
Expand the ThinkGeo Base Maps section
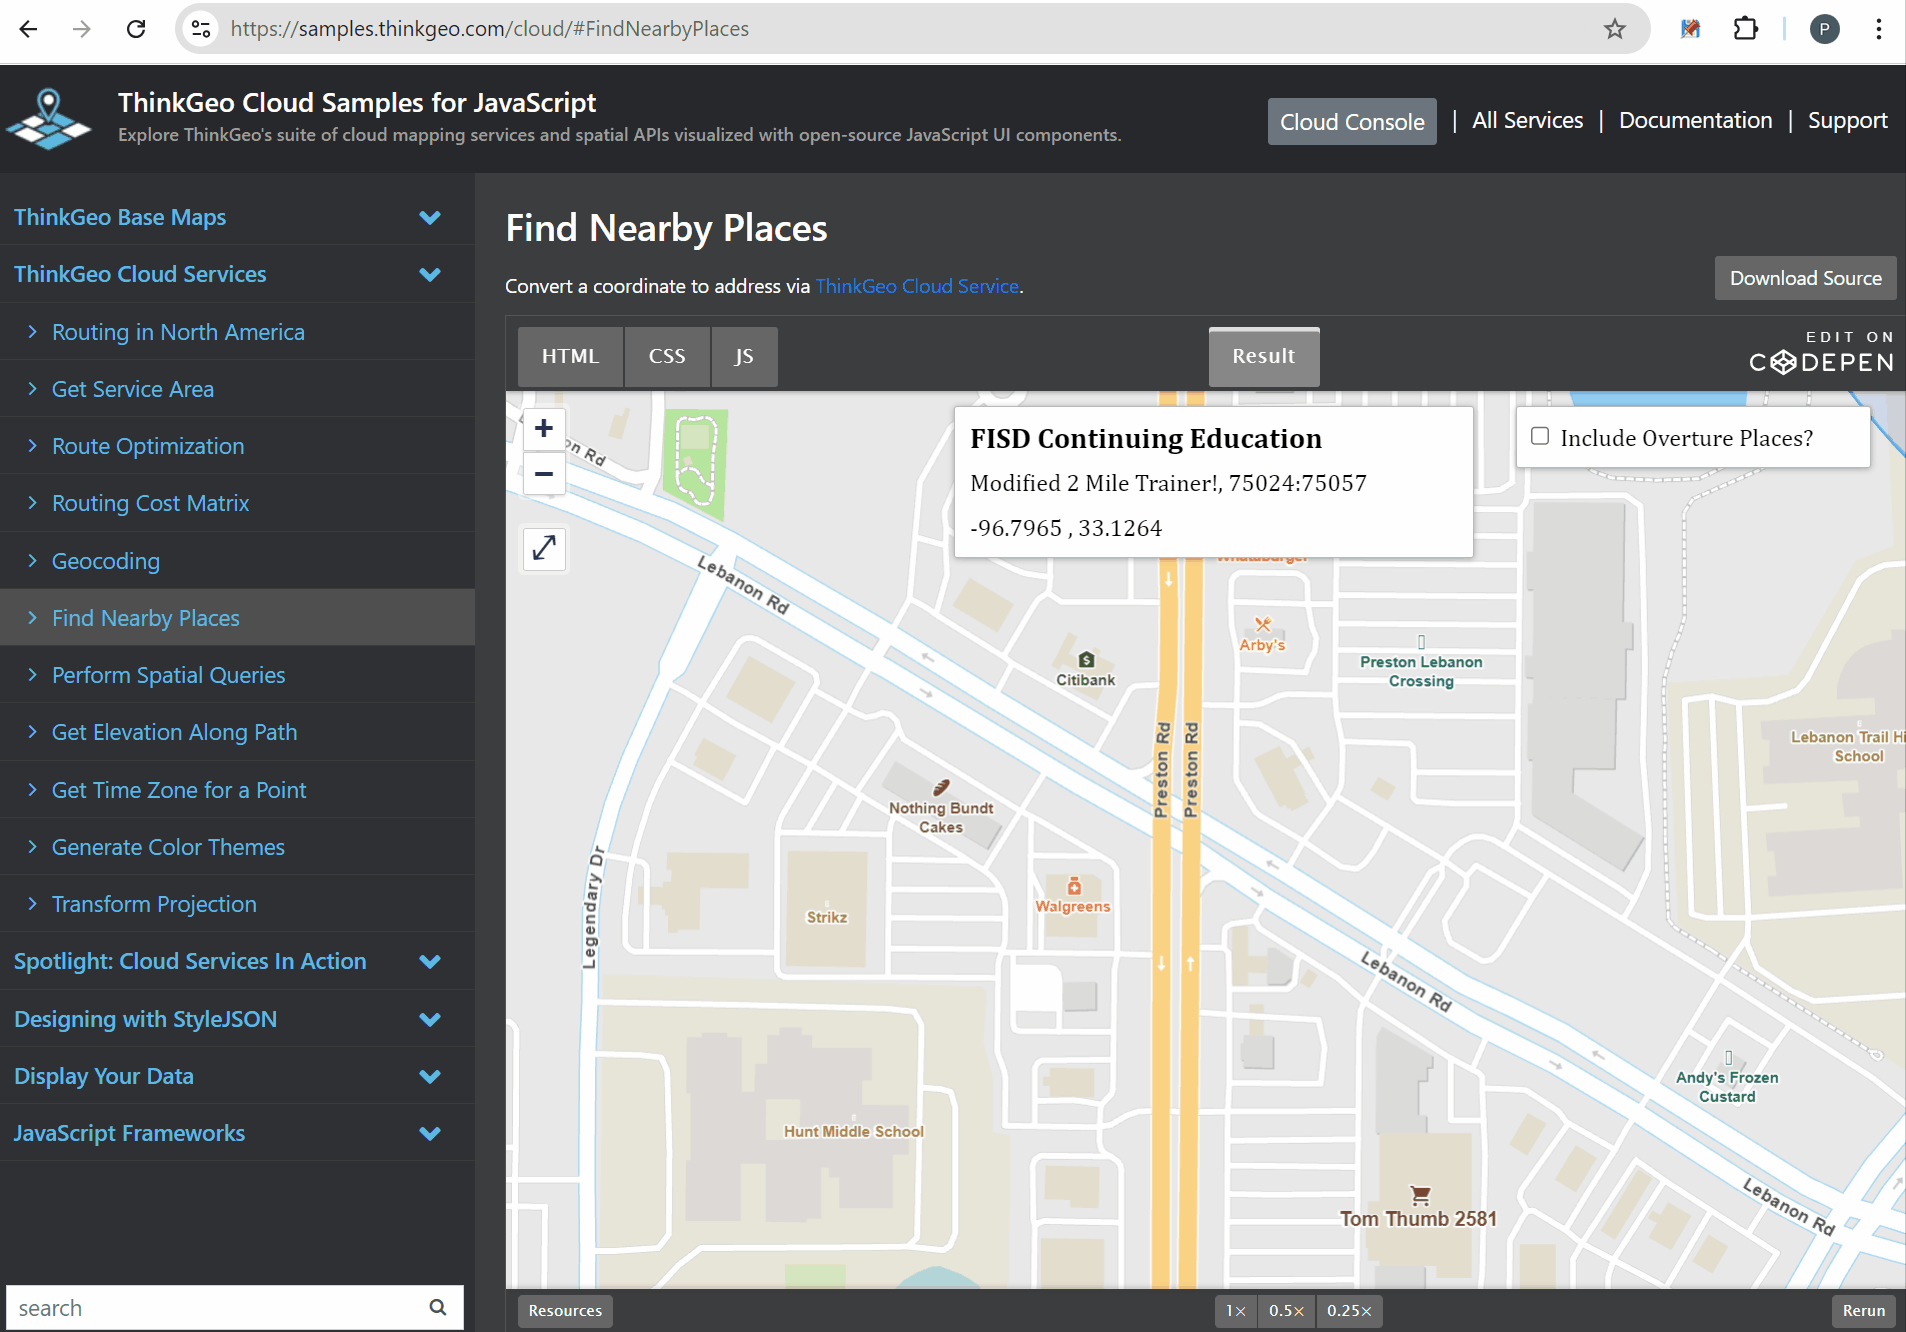[x=430, y=217]
